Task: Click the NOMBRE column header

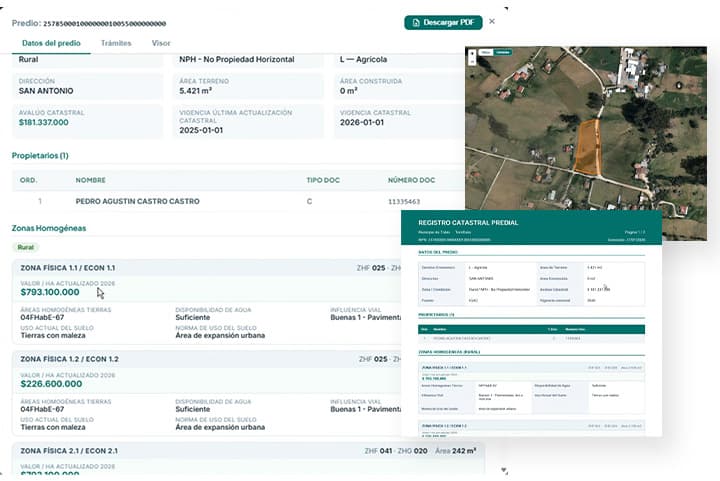Action: (90, 180)
